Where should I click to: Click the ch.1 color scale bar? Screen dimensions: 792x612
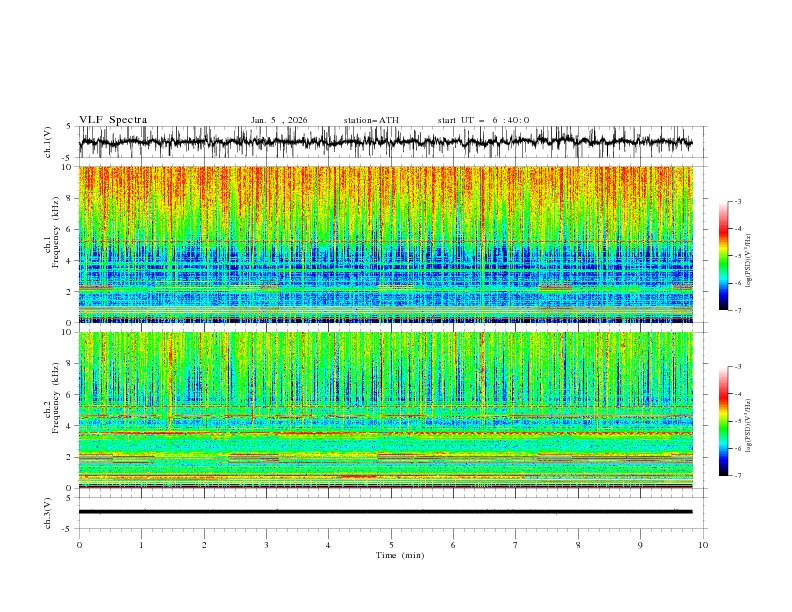click(x=723, y=256)
